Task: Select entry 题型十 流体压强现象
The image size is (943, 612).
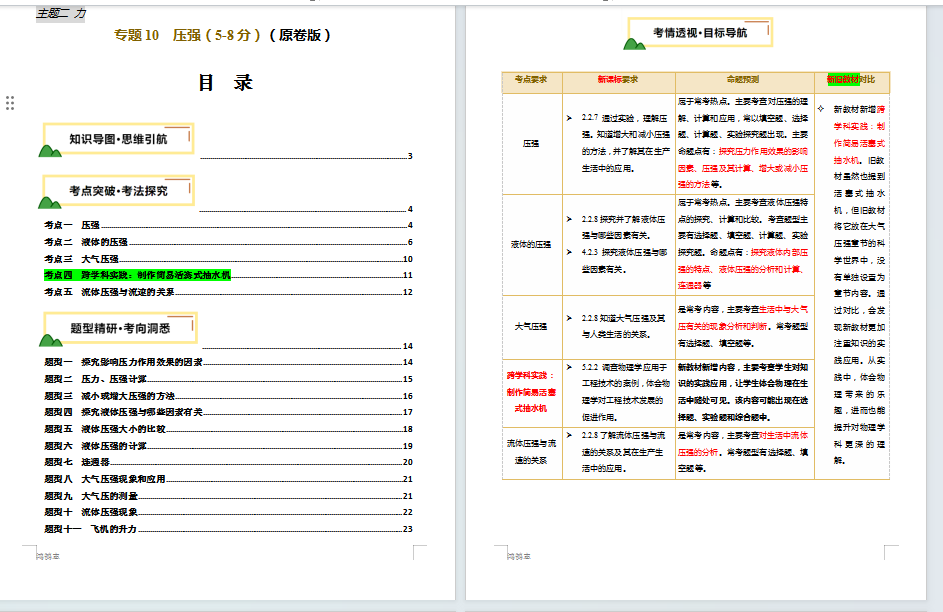Action: (x=228, y=512)
